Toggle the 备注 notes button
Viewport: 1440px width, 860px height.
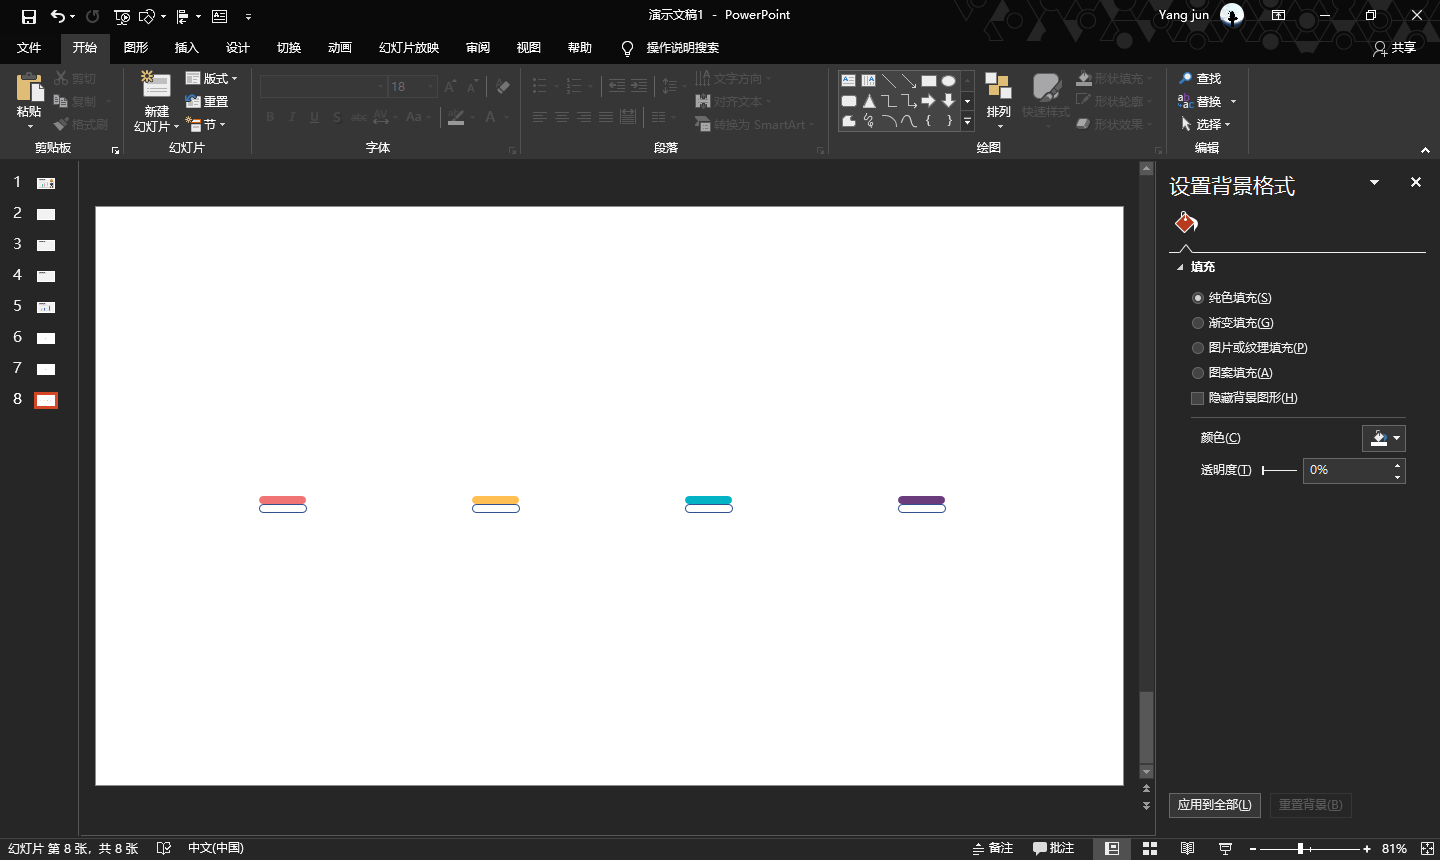(992, 848)
